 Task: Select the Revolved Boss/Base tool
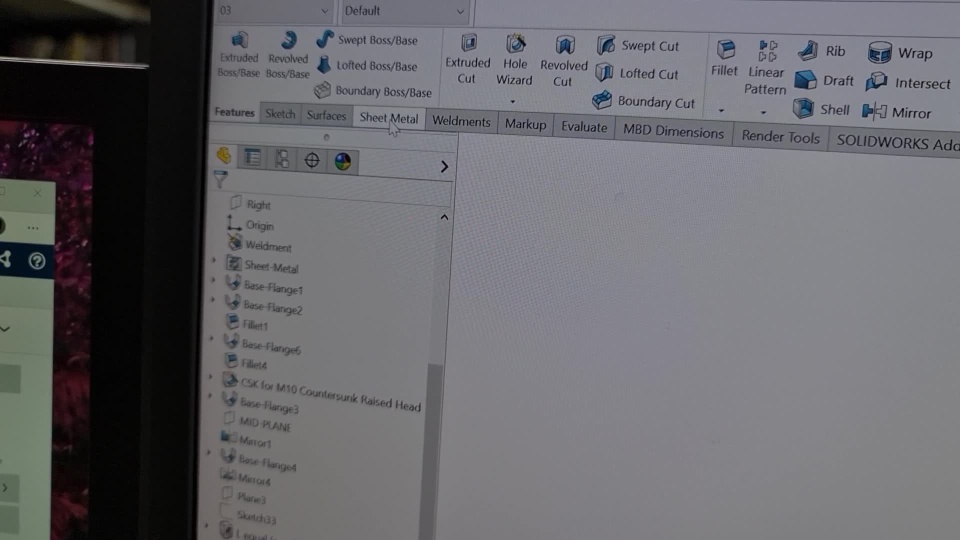click(x=288, y=56)
